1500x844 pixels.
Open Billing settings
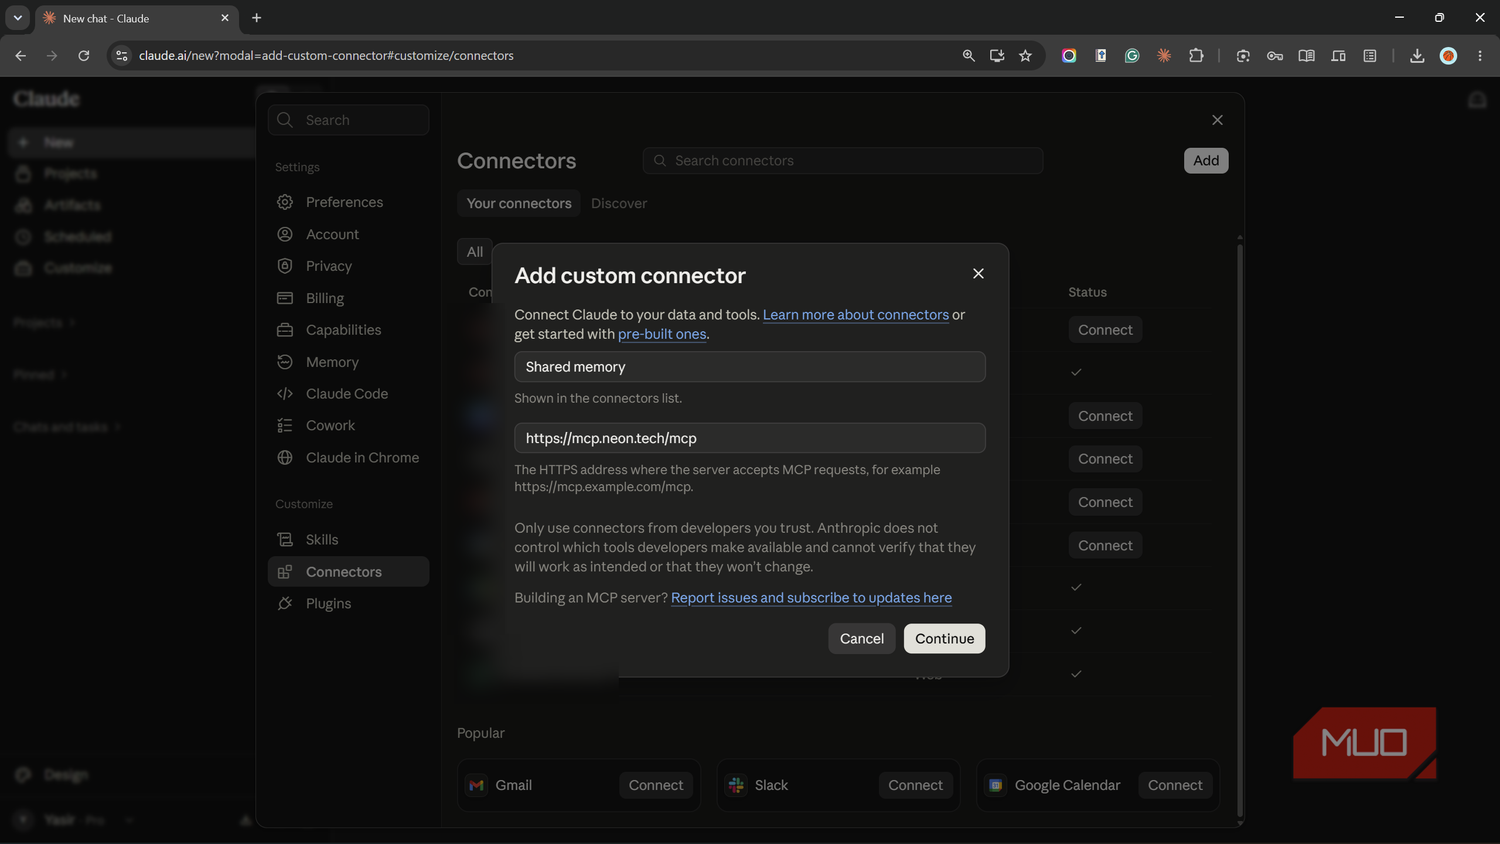(x=348, y=298)
